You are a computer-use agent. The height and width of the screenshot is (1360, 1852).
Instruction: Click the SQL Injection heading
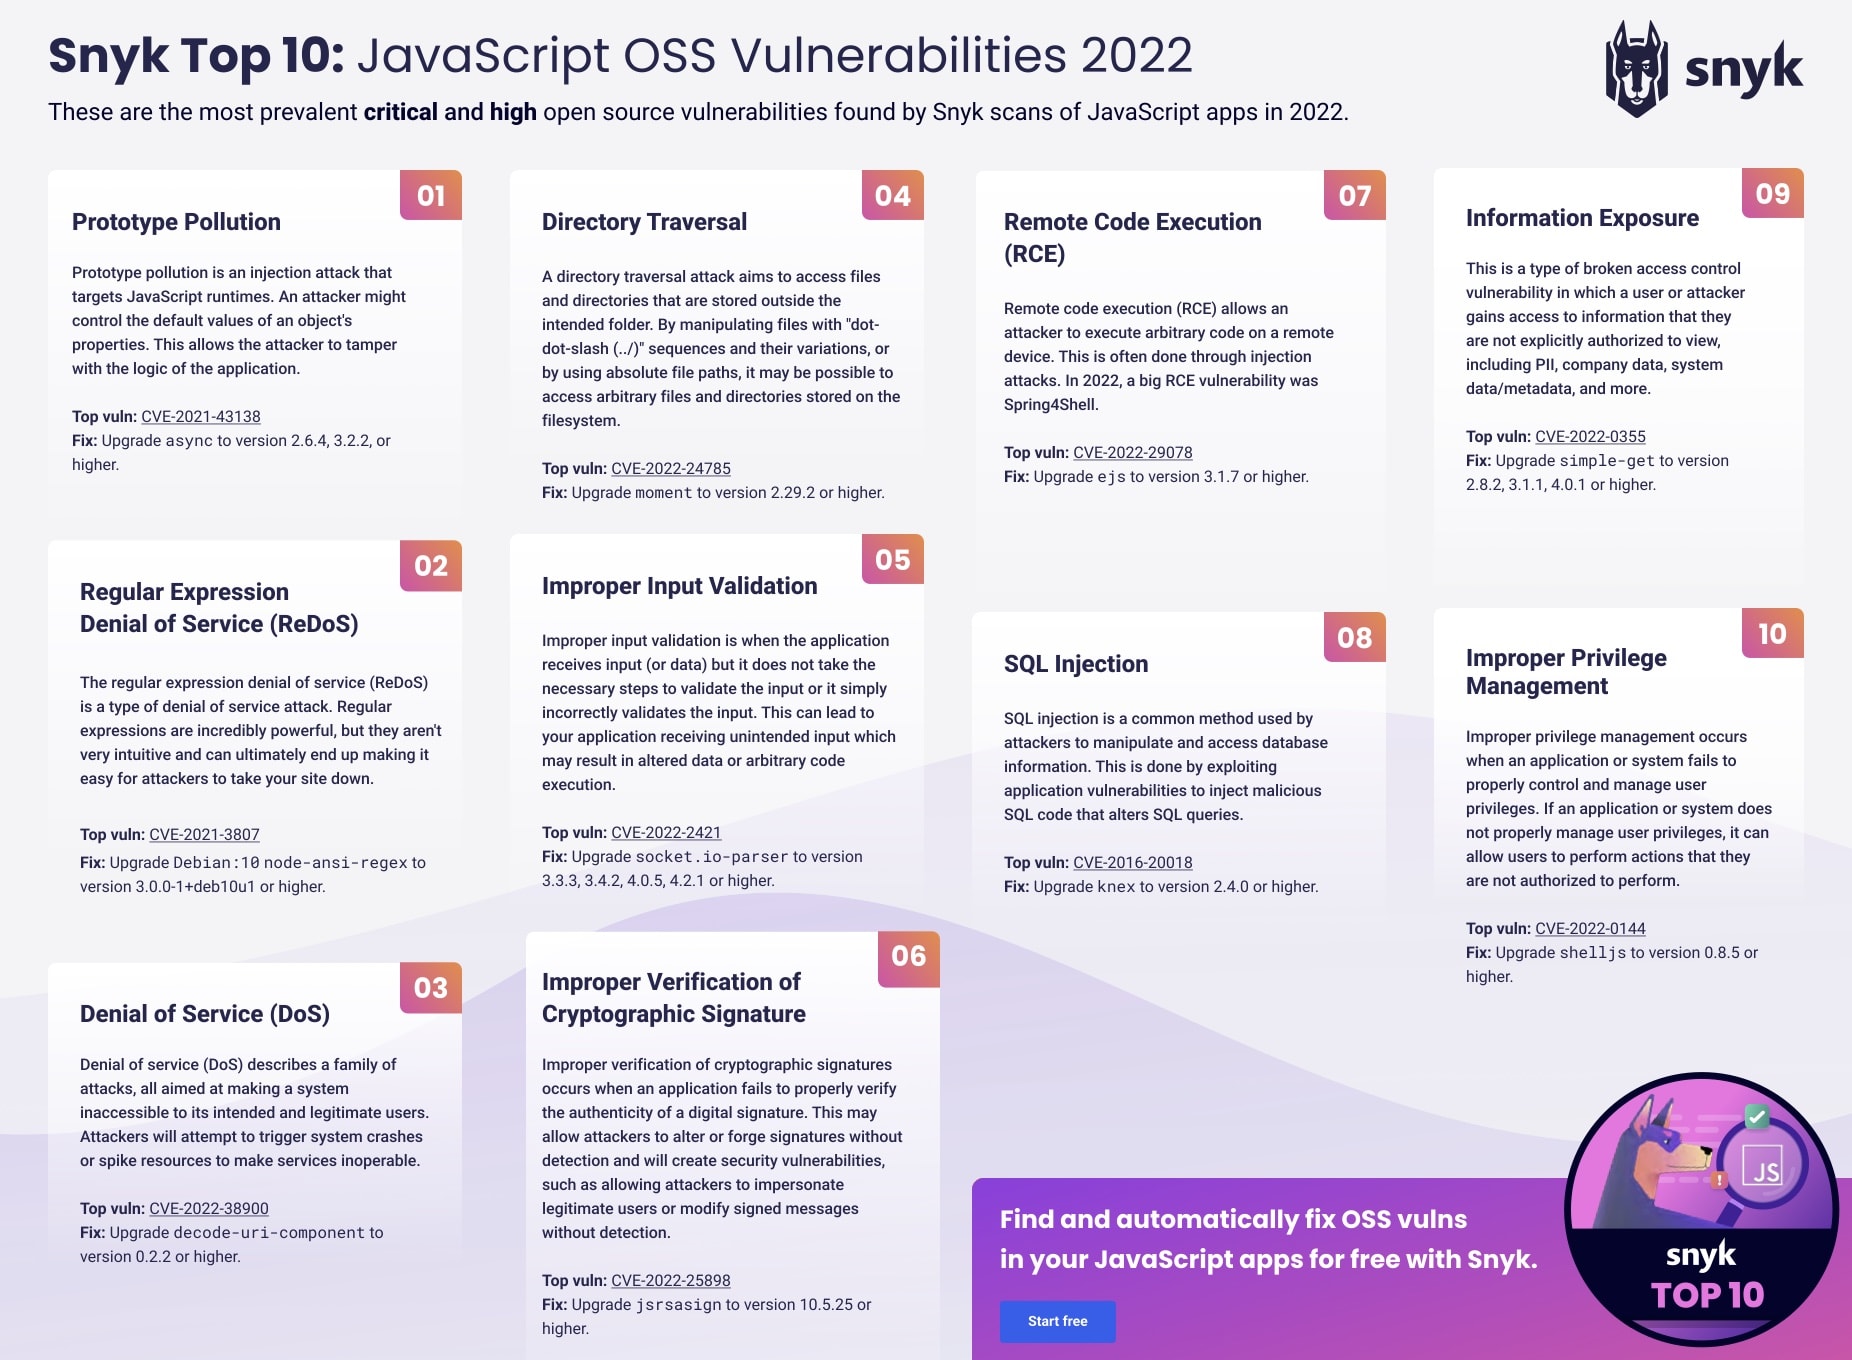click(x=1076, y=664)
